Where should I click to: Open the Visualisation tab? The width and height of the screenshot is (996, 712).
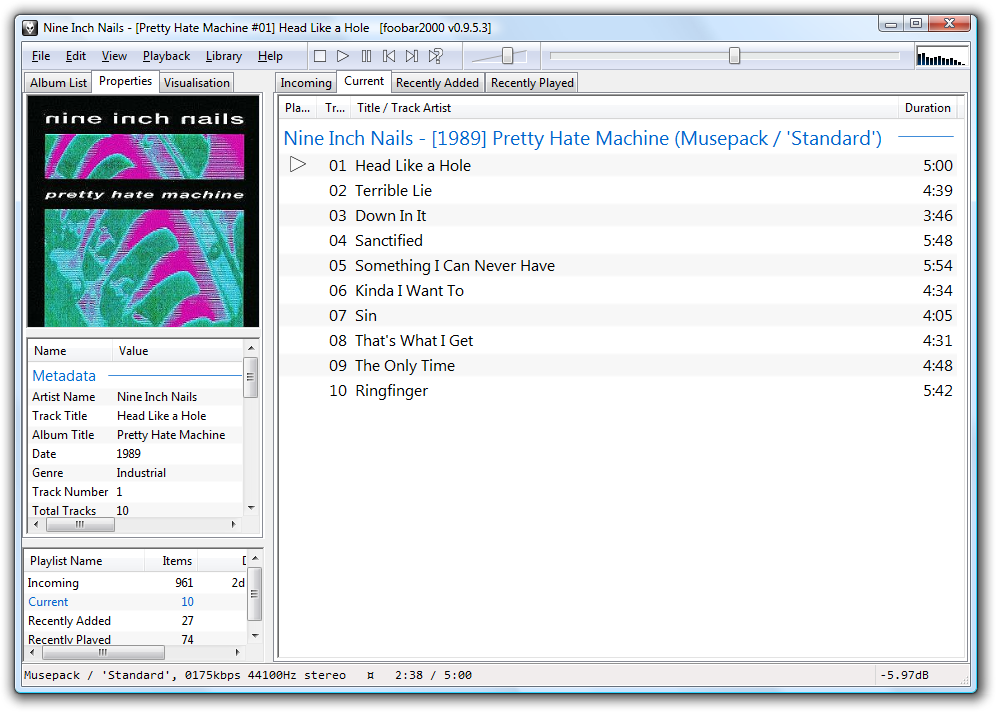point(196,83)
